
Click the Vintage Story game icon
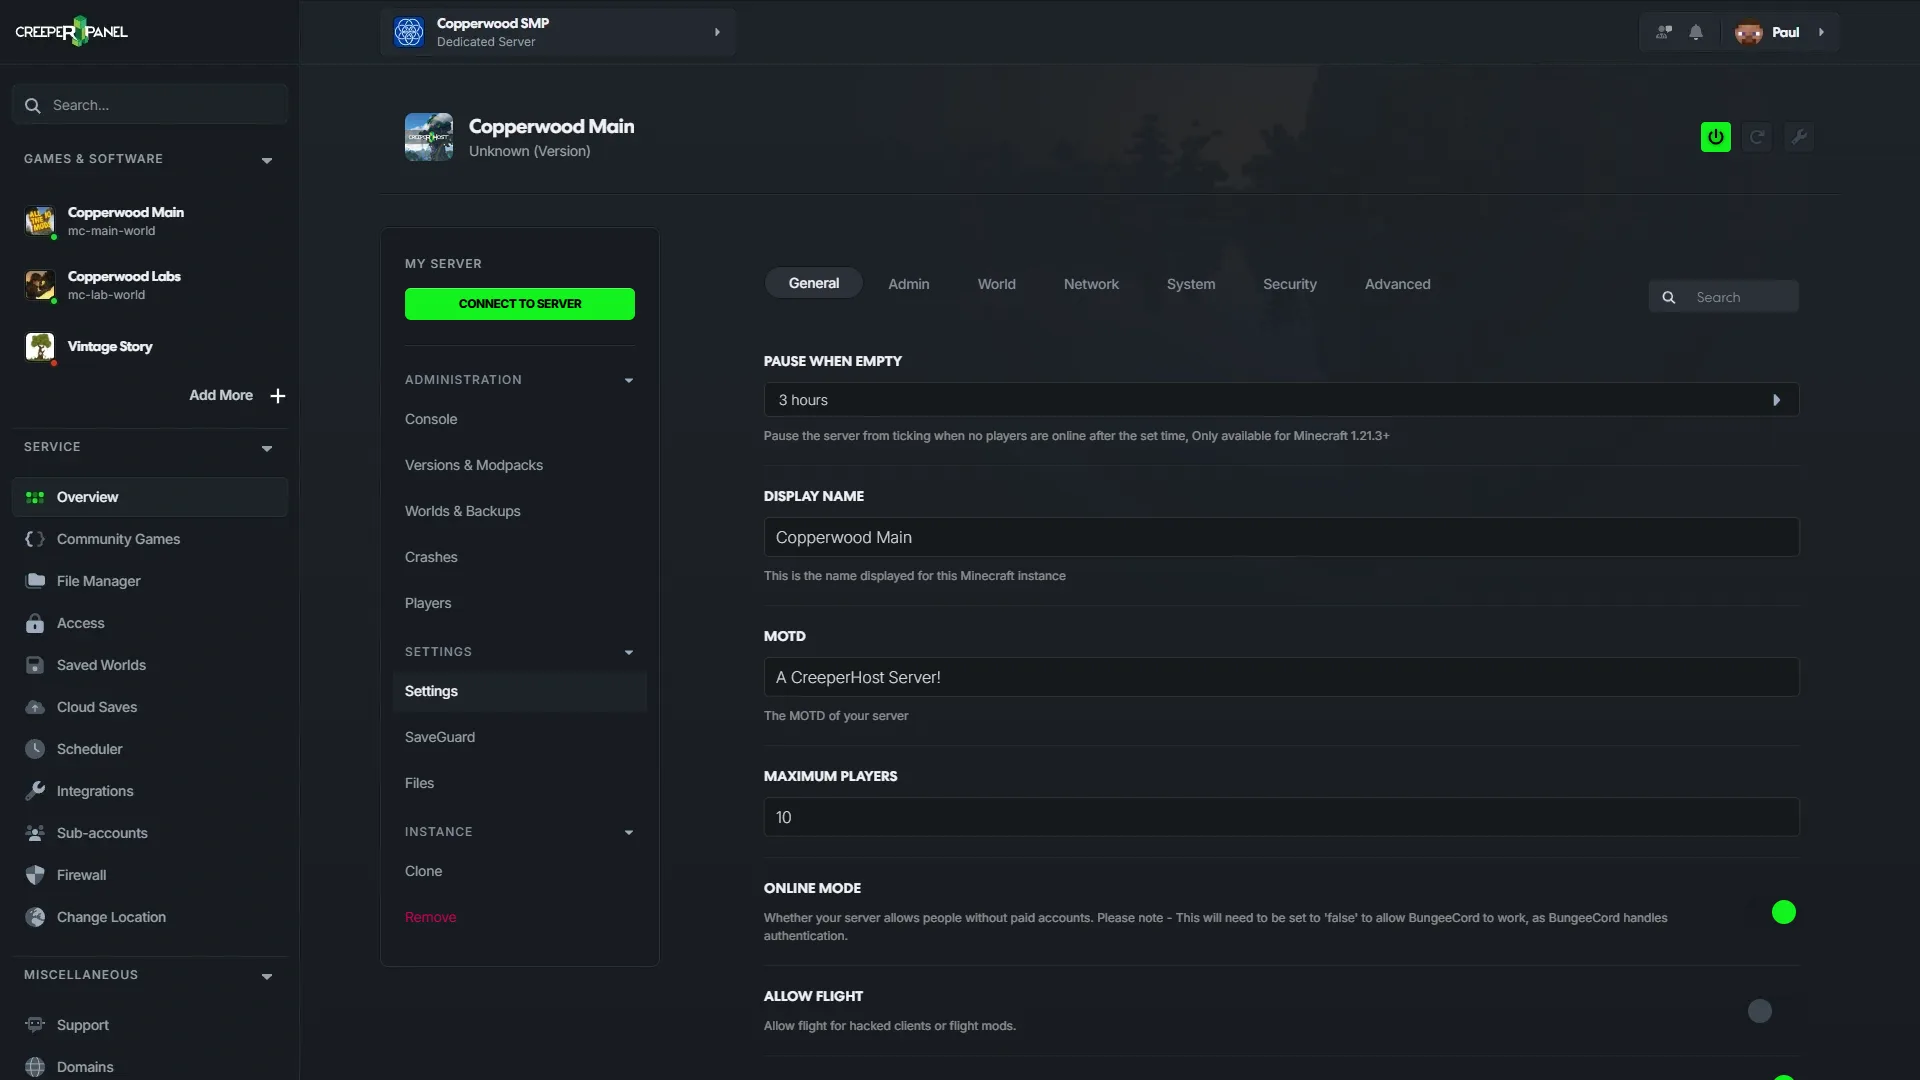click(40, 347)
